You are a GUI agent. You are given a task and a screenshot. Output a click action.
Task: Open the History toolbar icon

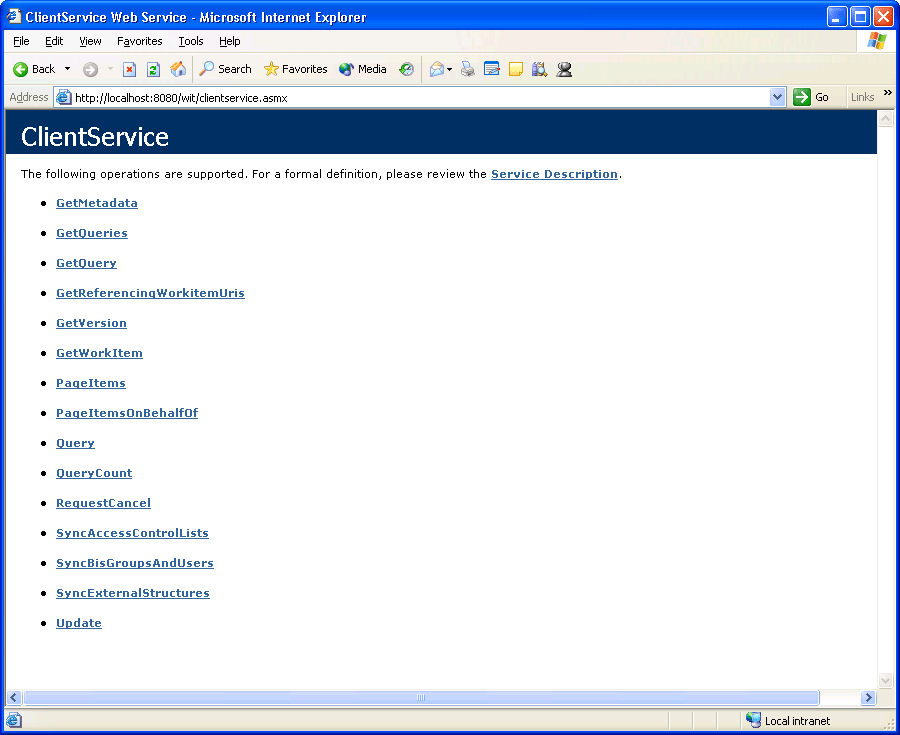(x=406, y=69)
